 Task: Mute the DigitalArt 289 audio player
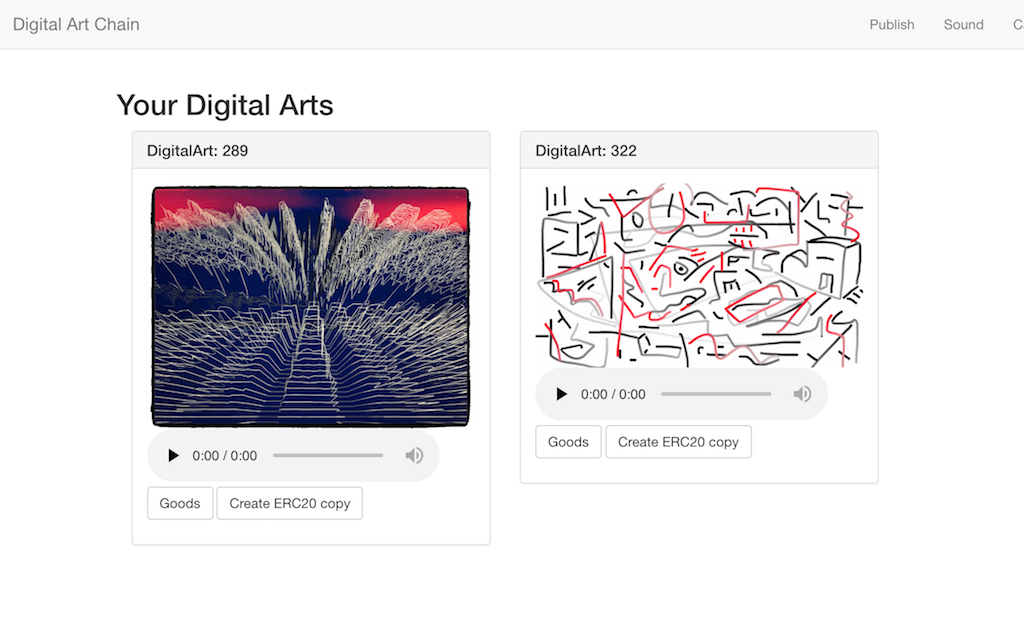click(414, 456)
